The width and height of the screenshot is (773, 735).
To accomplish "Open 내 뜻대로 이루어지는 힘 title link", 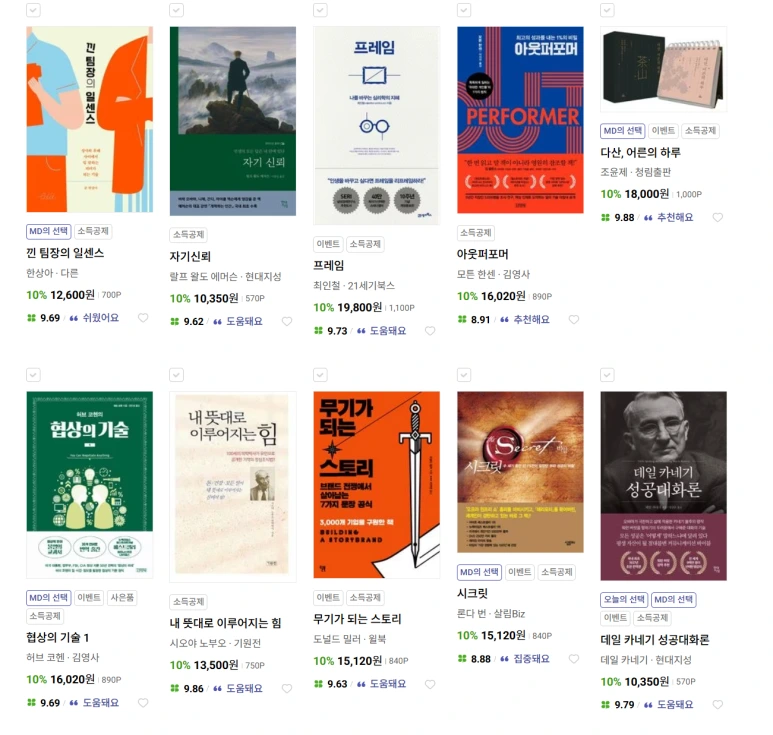I will tap(225, 623).
